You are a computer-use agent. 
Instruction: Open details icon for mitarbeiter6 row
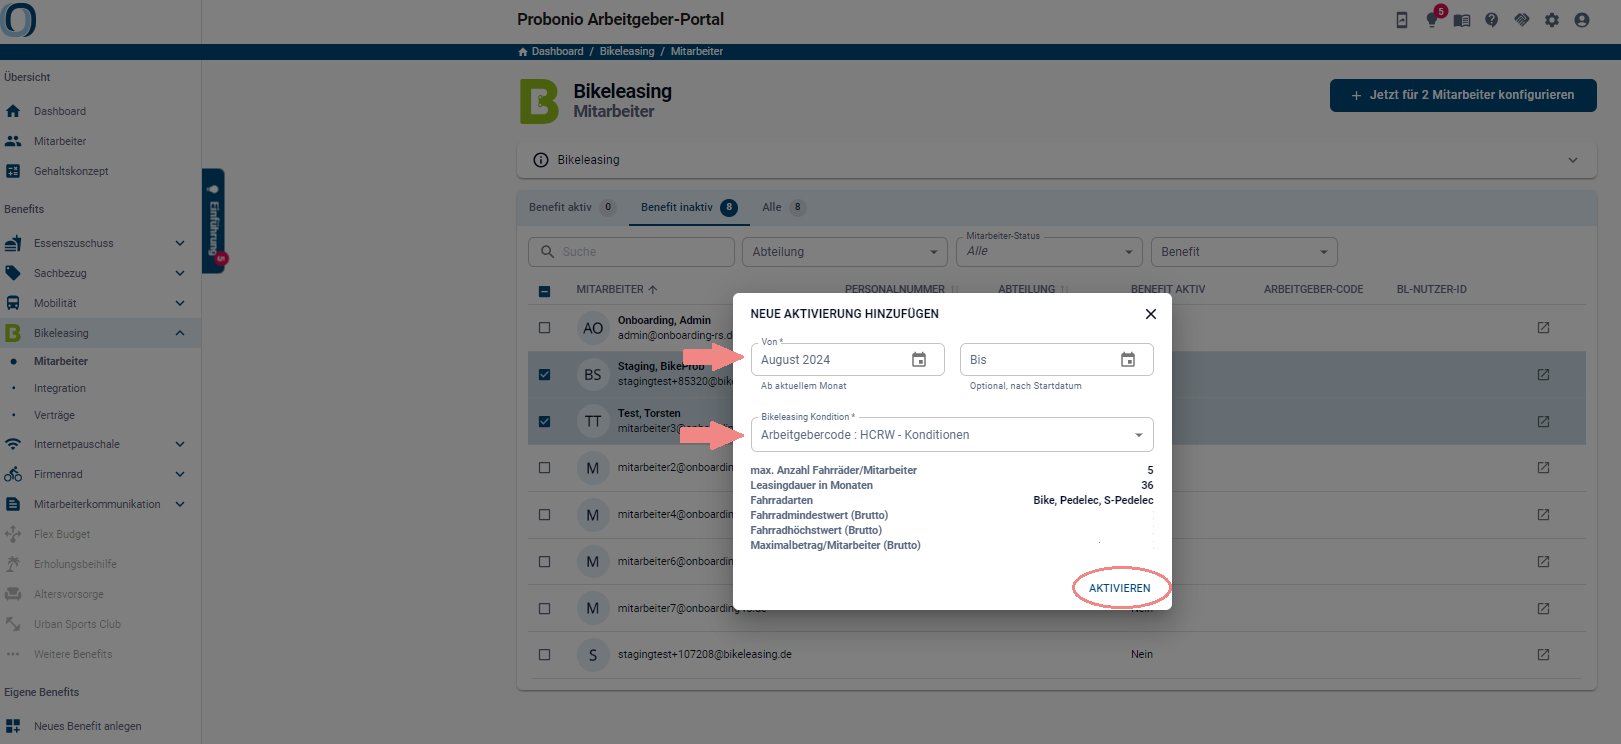coord(1543,562)
